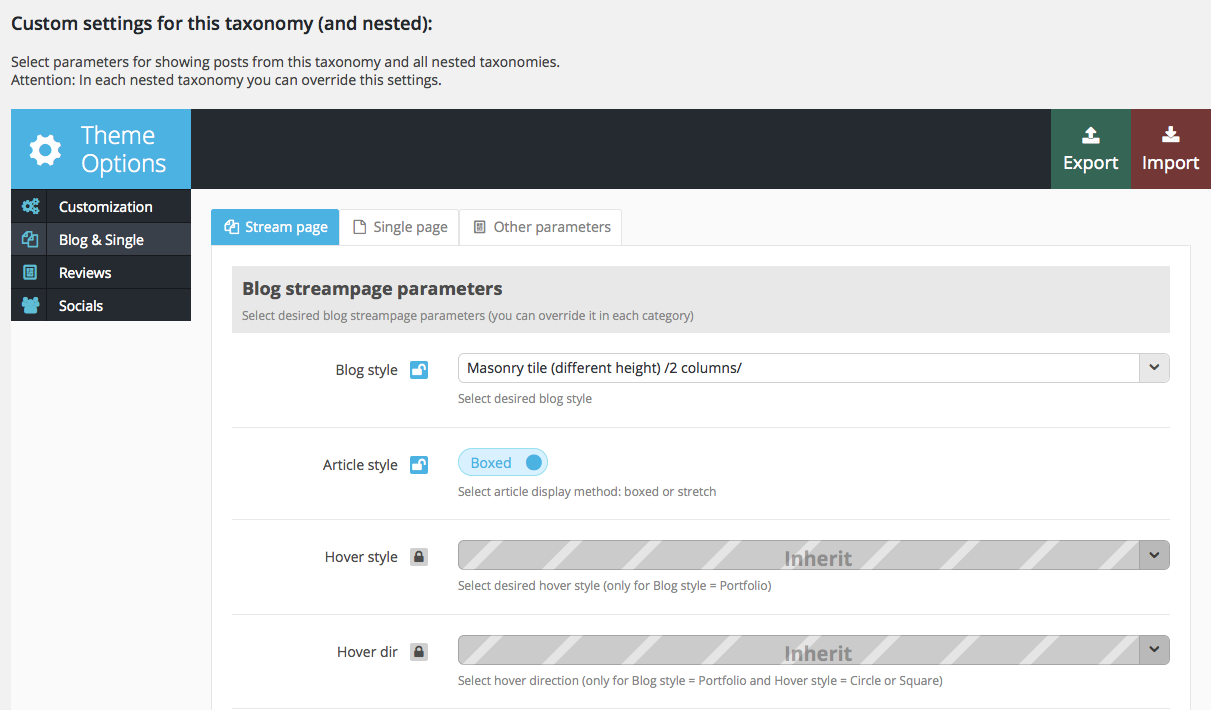
Task: Open the Other parameters tab
Action: point(541,227)
